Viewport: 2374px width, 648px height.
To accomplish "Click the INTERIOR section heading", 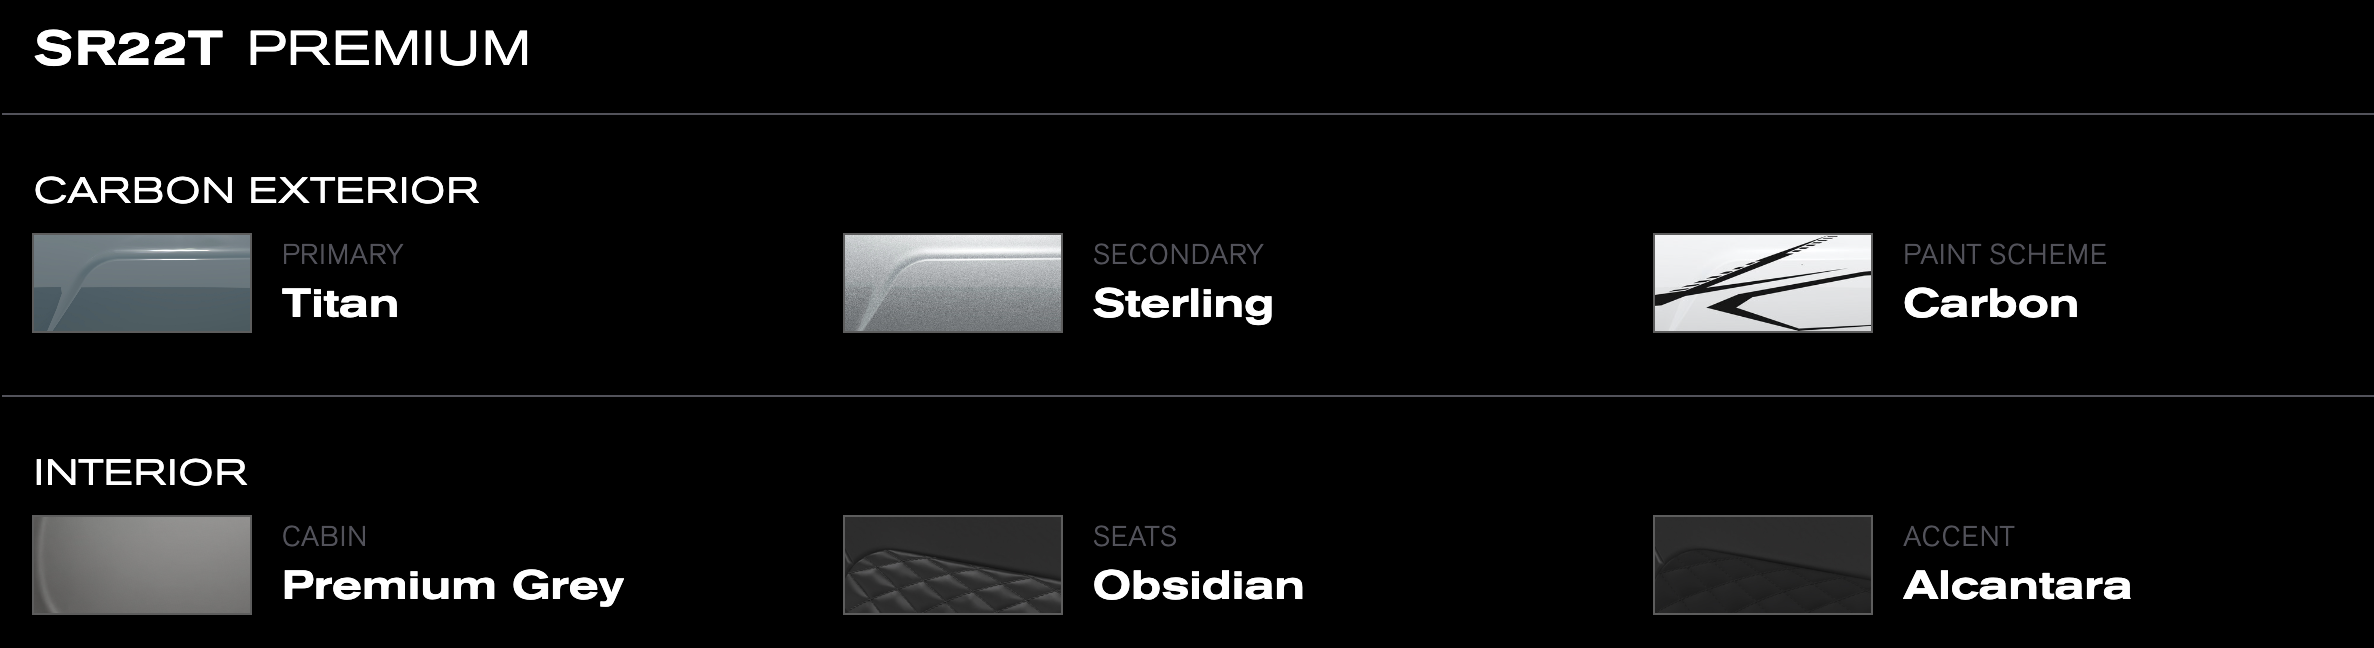I will pyautogui.click(x=141, y=472).
